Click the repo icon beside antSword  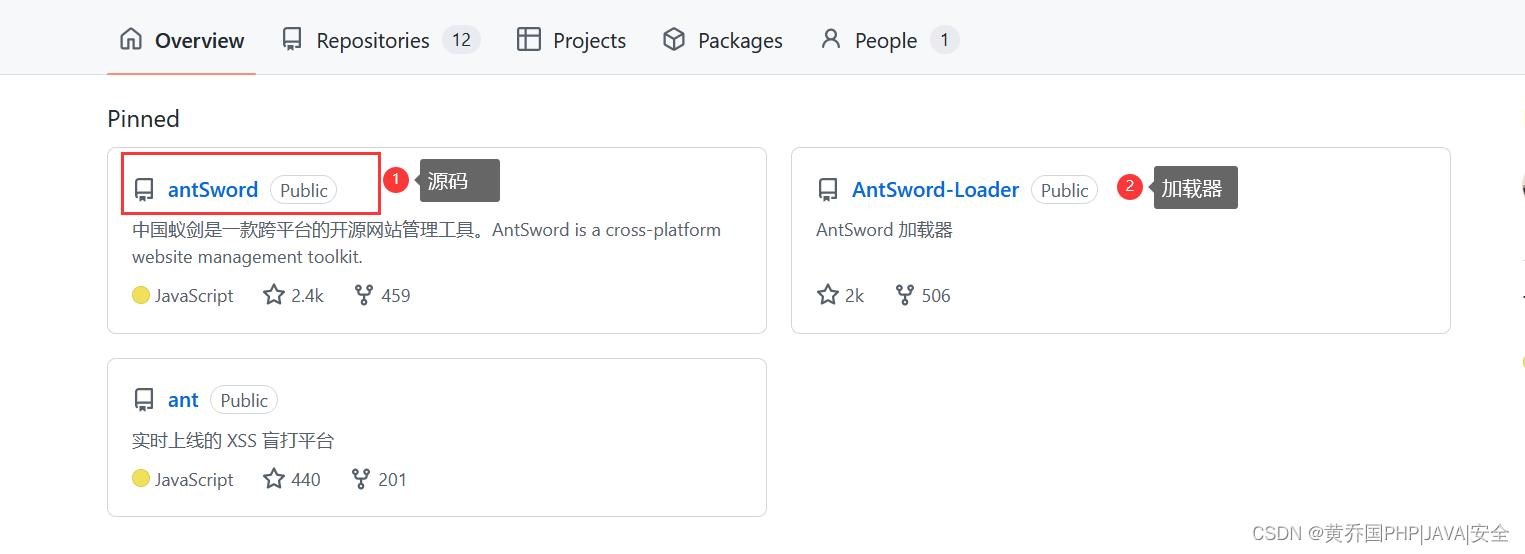144,190
